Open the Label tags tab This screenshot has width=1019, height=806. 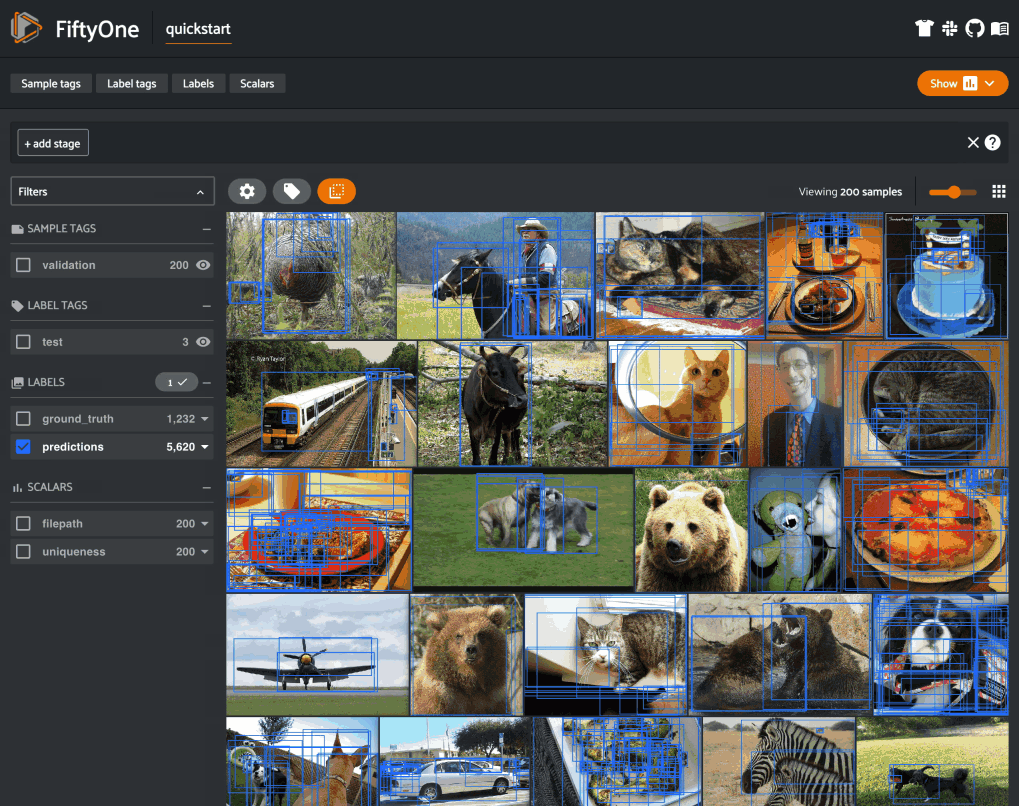131,83
